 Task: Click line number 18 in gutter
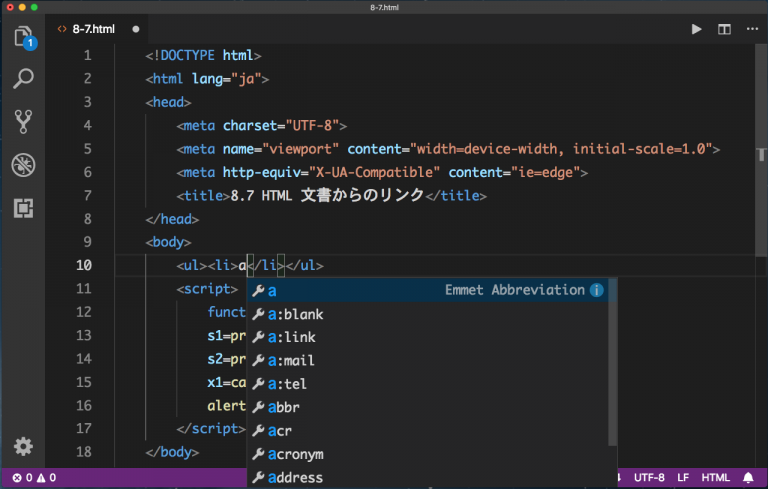tap(84, 451)
